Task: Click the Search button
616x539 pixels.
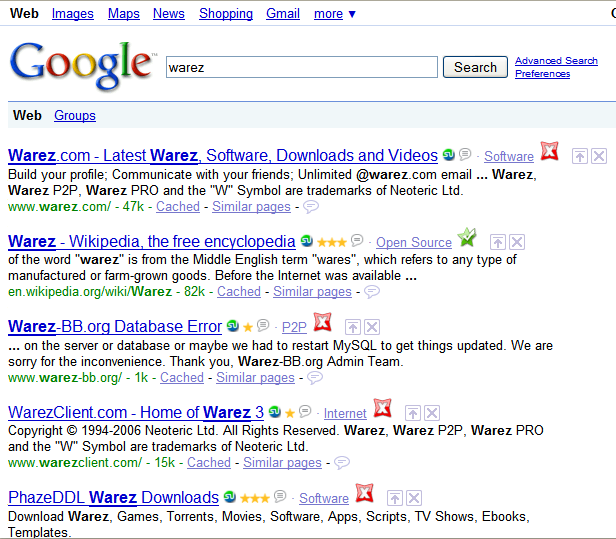Action: 475,67
